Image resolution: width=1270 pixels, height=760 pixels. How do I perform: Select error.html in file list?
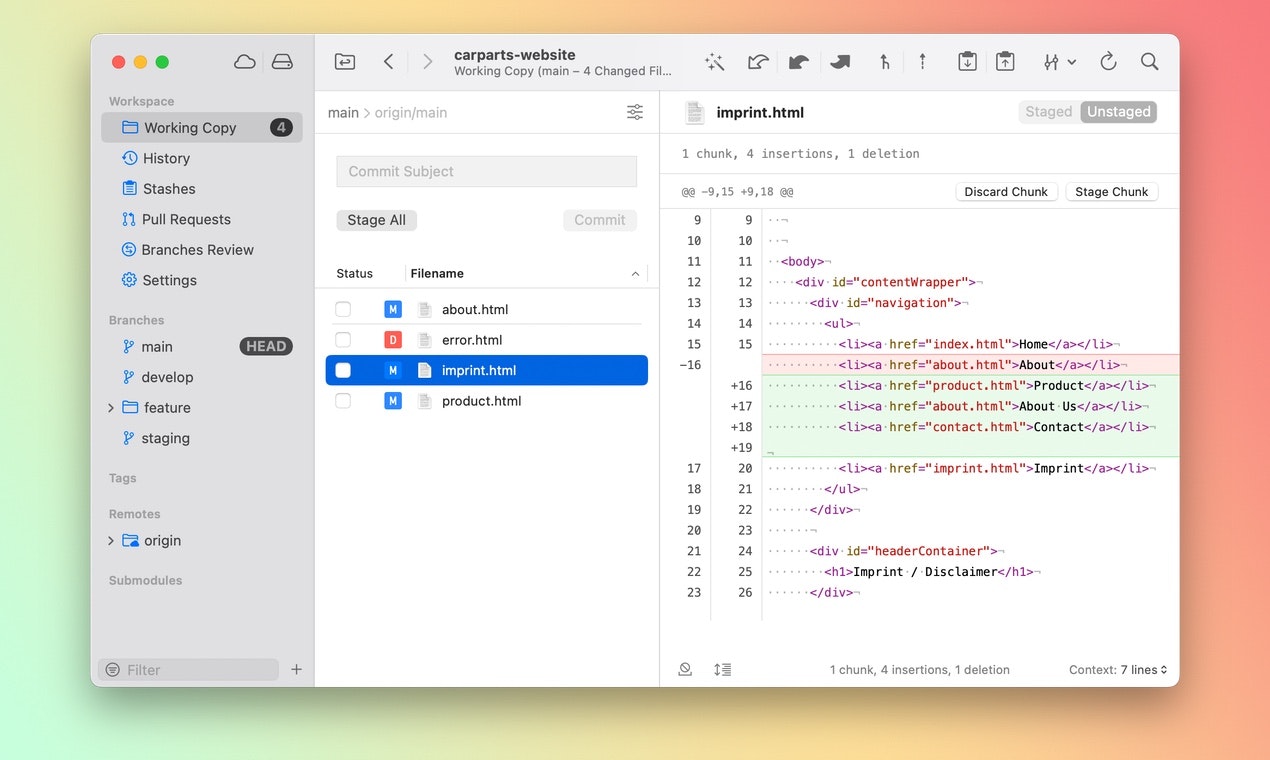487,340
